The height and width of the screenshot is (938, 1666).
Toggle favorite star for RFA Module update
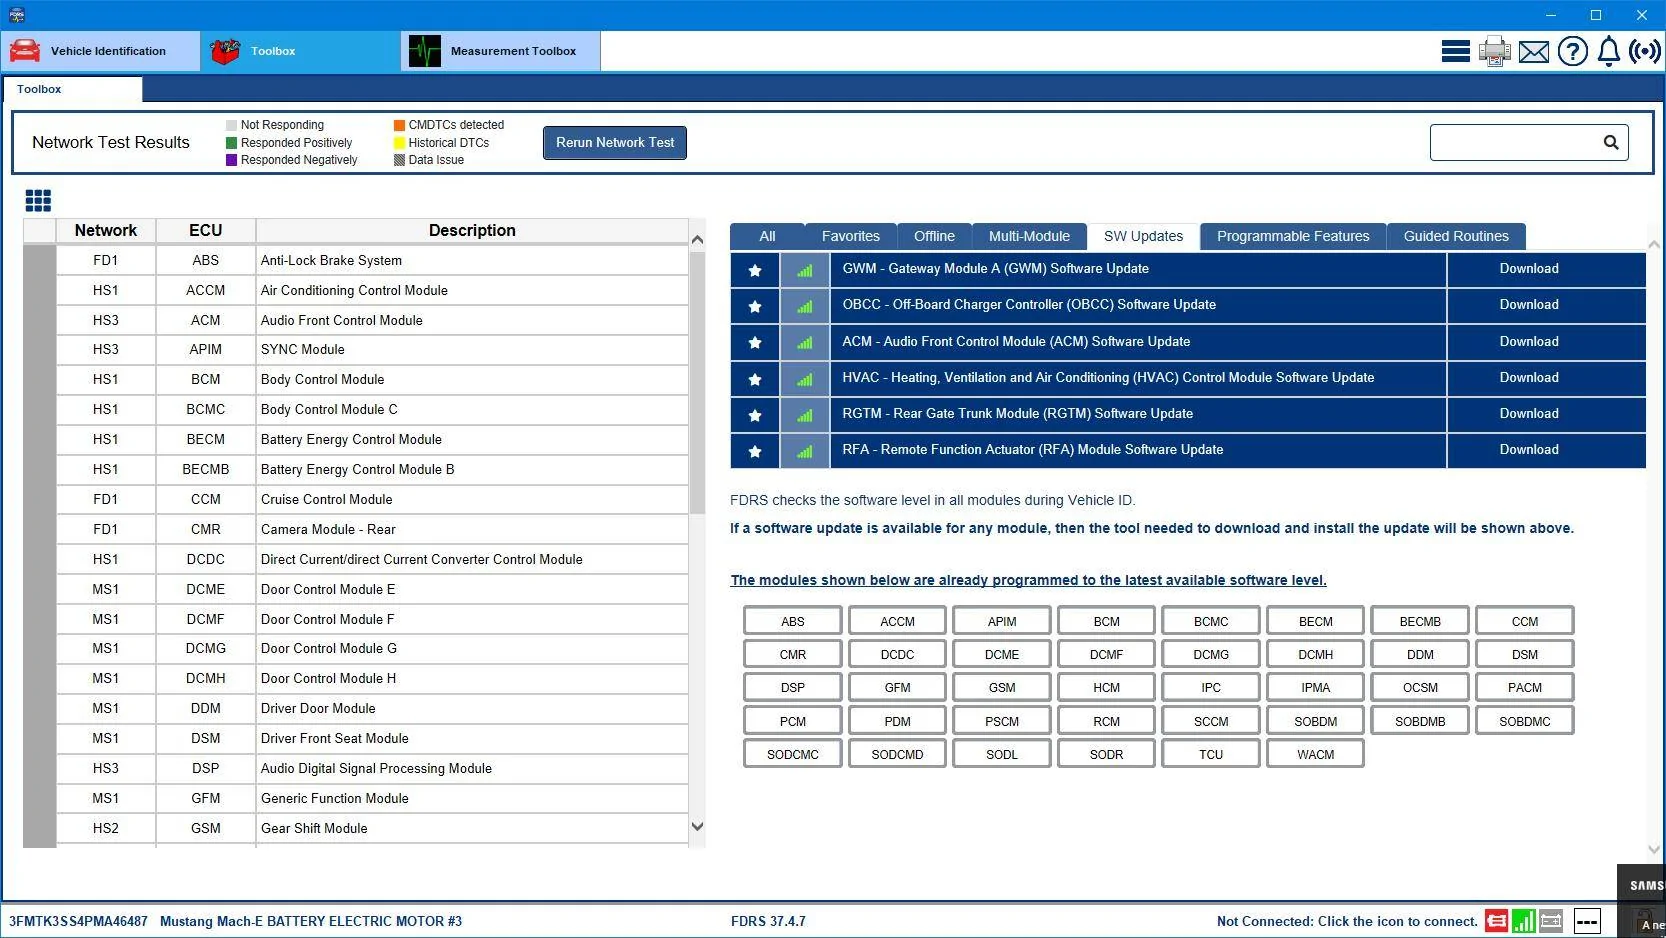tap(755, 451)
